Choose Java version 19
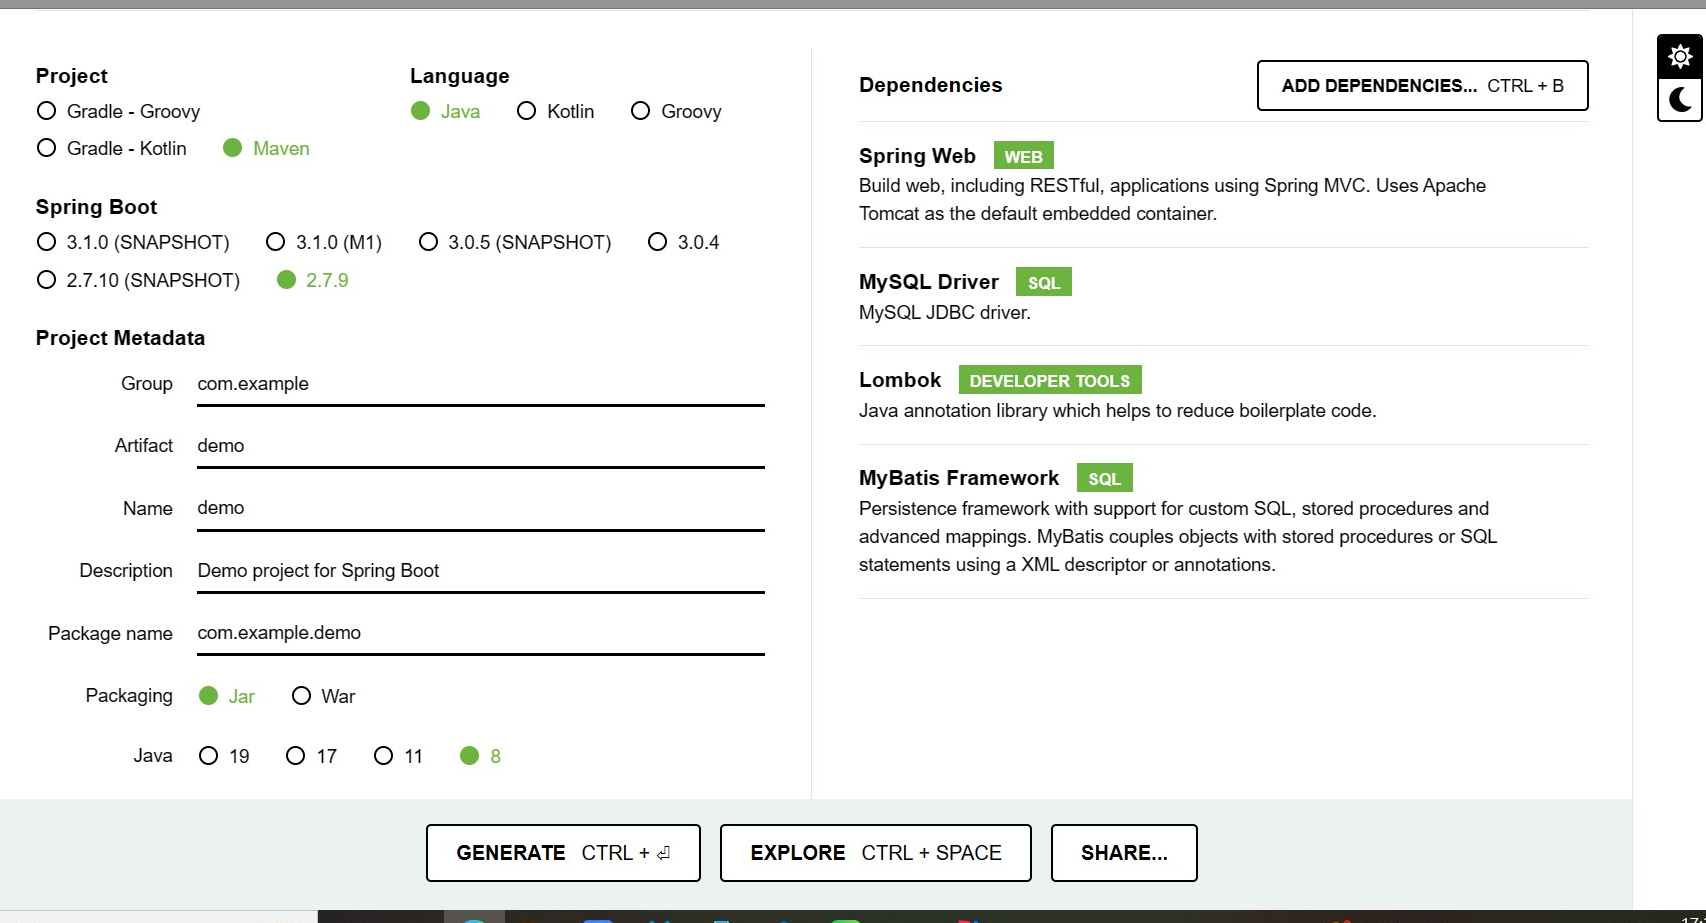The width and height of the screenshot is (1706, 923). click(x=224, y=756)
